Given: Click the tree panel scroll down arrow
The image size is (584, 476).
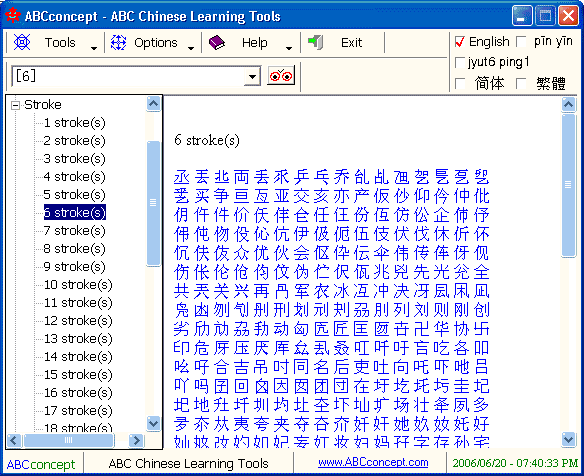Looking at the screenshot, I should click(153, 423).
